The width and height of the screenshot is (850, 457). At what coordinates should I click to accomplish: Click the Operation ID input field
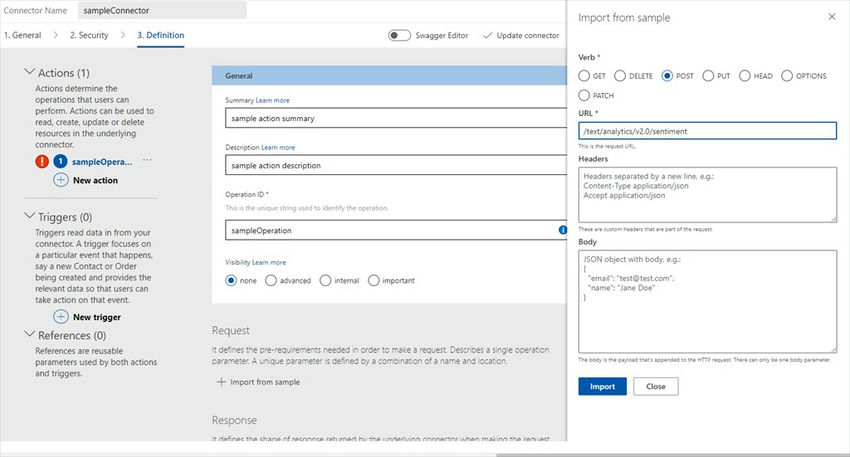click(396, 230)
